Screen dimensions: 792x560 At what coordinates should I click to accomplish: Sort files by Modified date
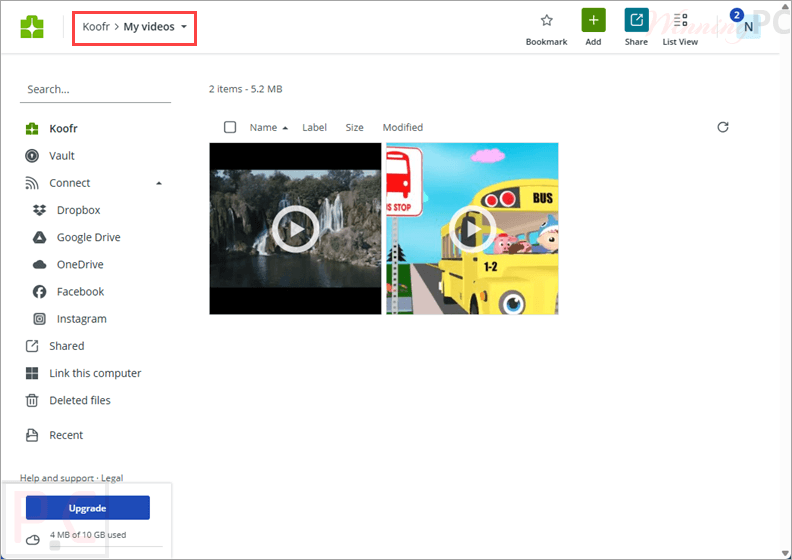tap(403, 127)
